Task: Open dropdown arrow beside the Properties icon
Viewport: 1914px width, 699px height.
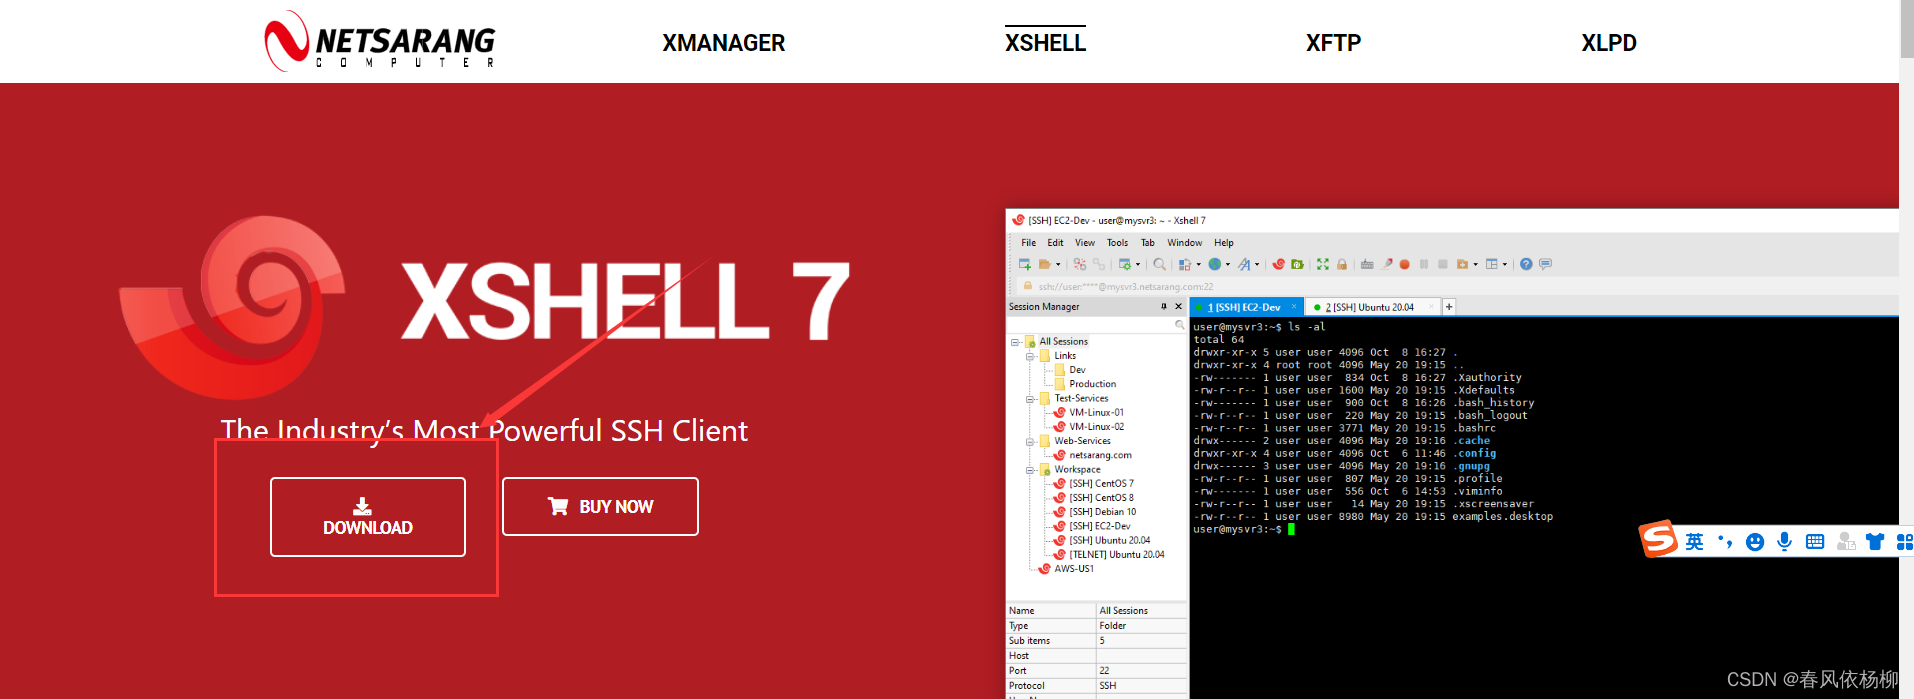Action: tap(1138, 264)
